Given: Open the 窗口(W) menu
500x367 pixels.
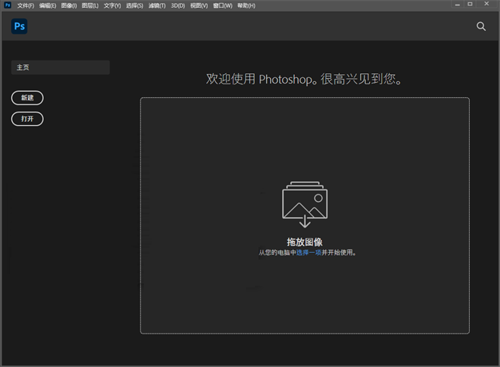Looking at the screenshot, I should (x=223, y=6).
